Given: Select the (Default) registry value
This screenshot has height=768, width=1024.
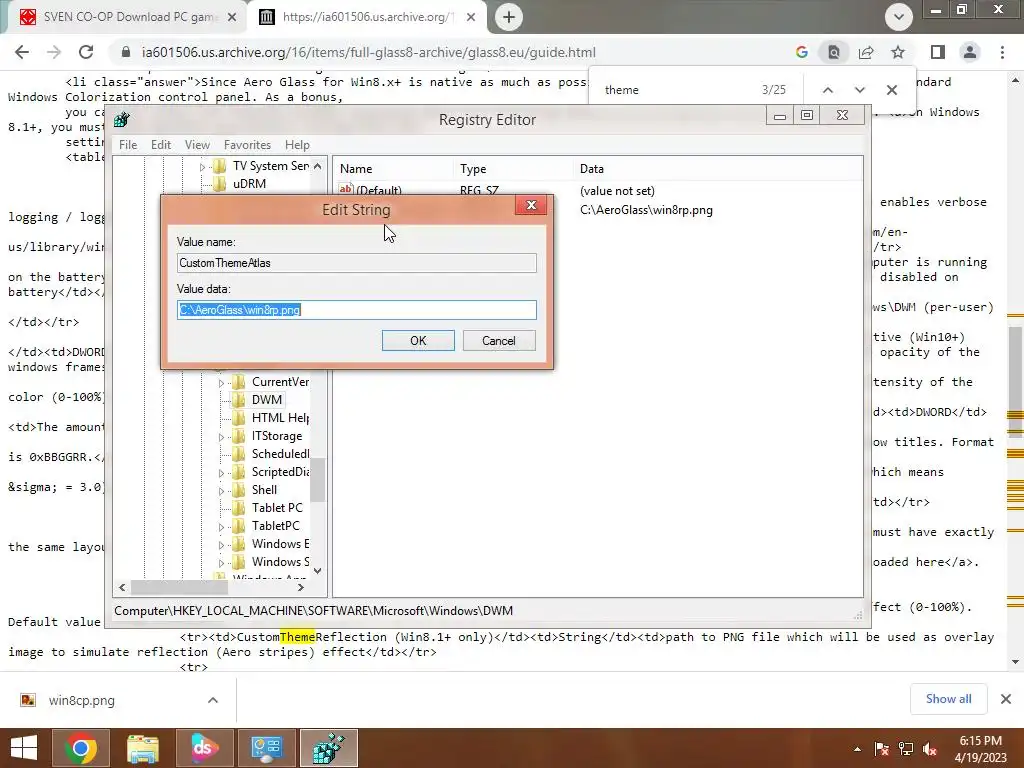Looking at the screenshot, I should (x=379, y=191).
